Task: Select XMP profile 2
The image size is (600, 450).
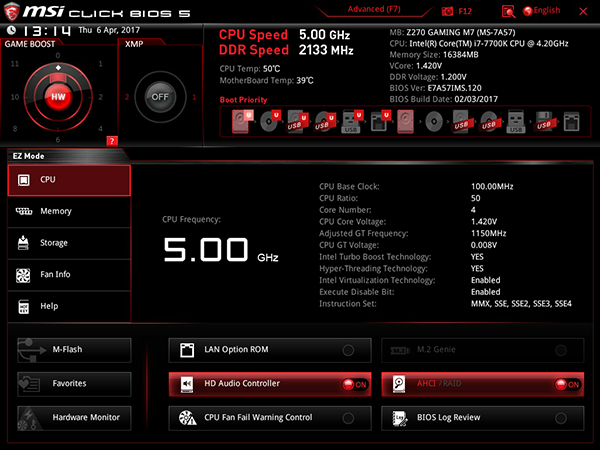Action: 127,97
